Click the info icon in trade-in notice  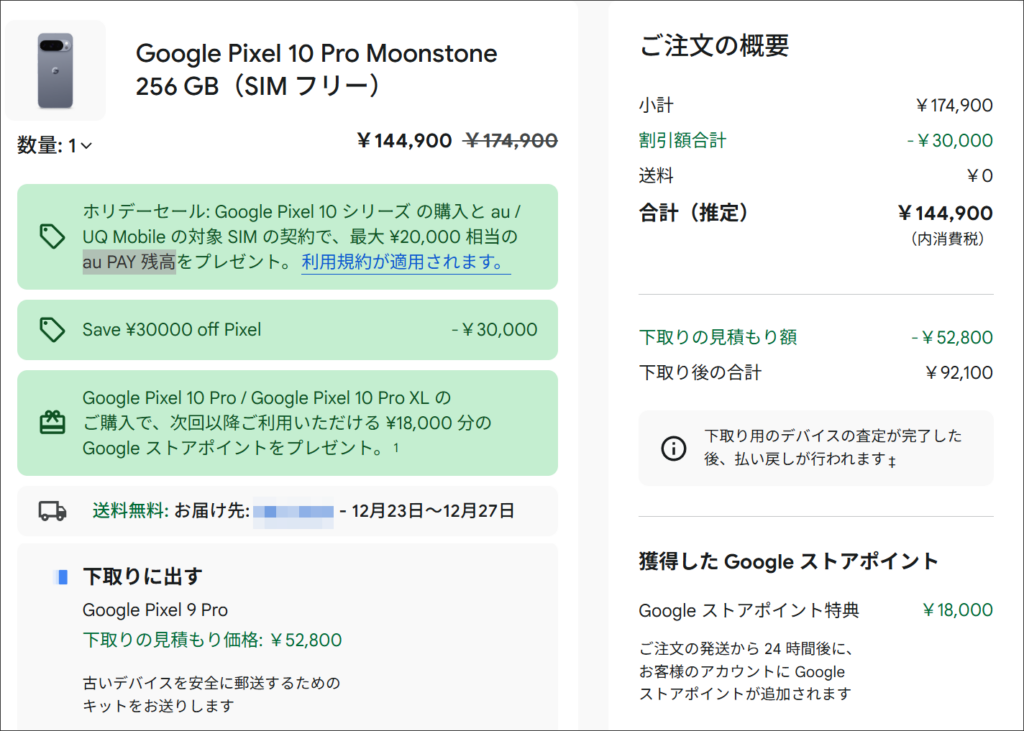(674, 448)
